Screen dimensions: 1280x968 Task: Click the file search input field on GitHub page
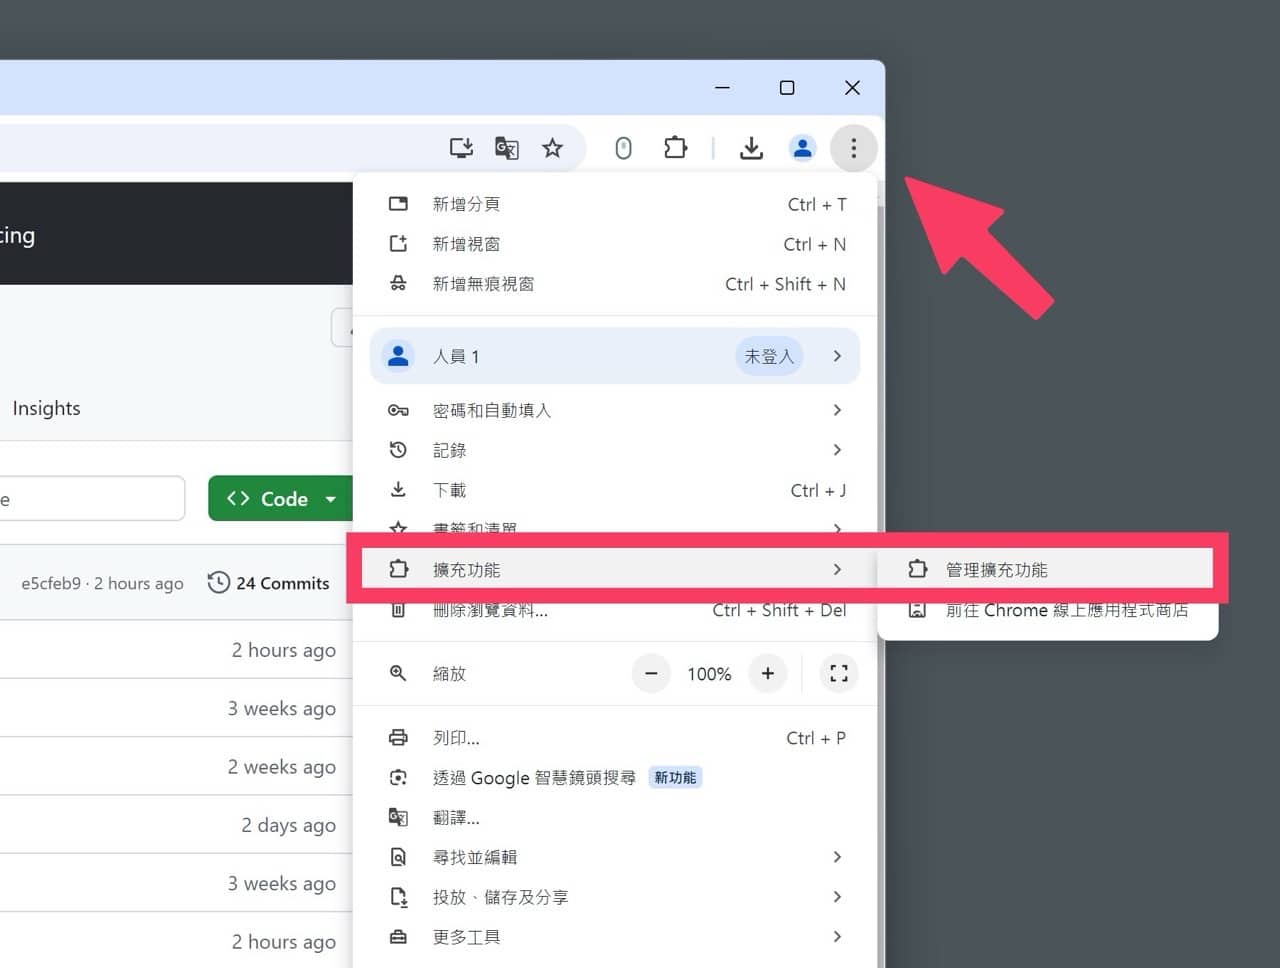[92, 499]
